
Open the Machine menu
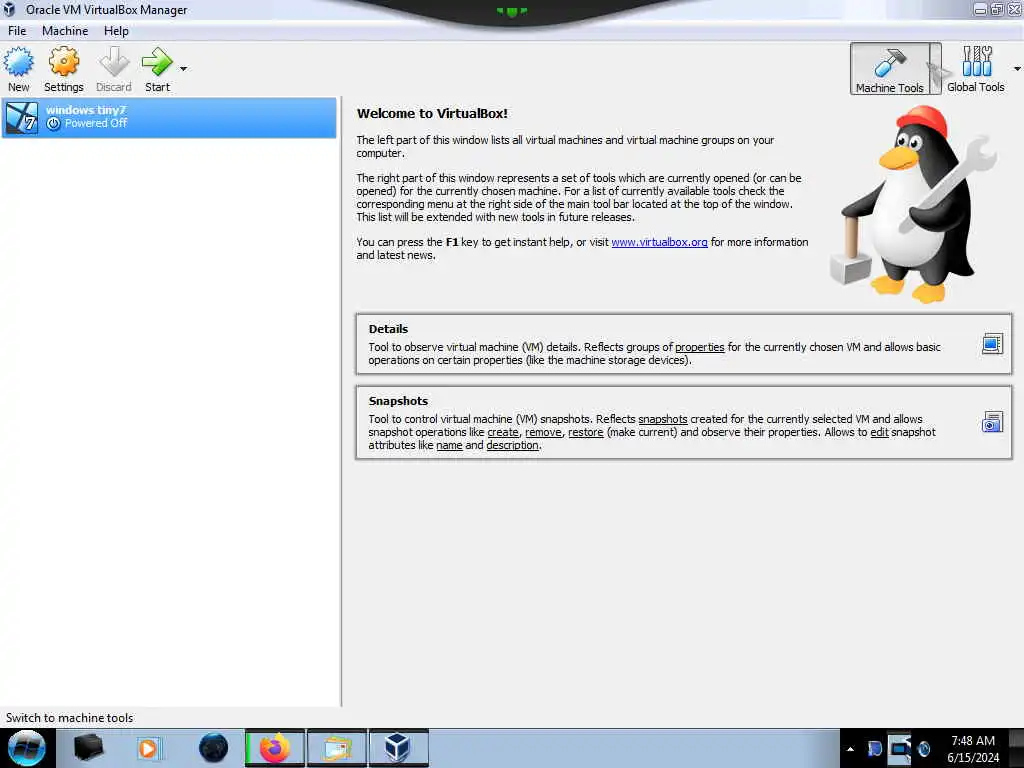point(65,31)
